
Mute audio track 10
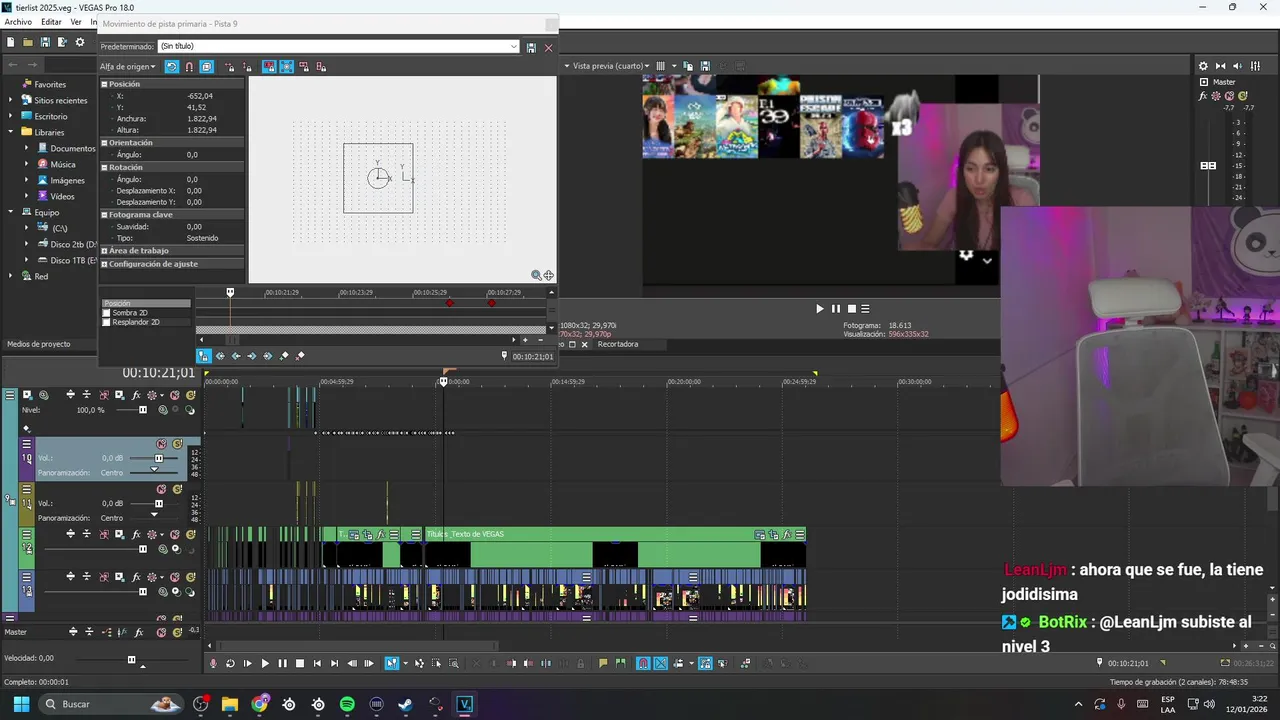pos(161,444)
